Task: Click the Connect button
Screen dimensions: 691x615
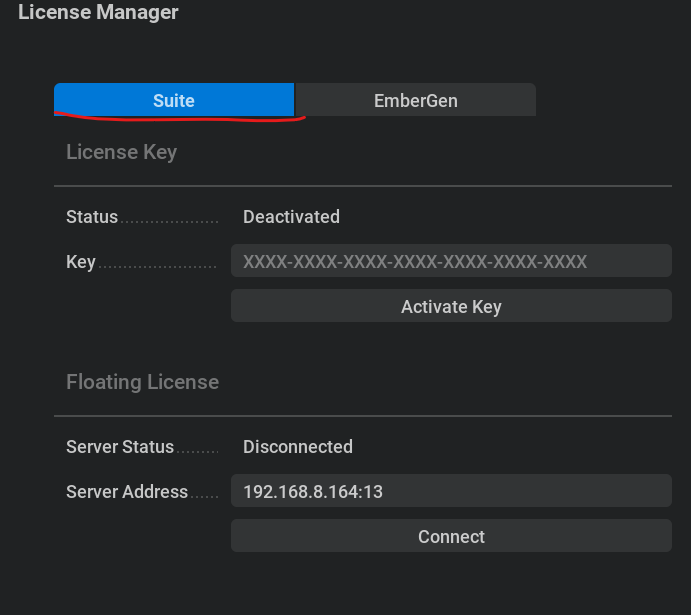Action: (451, 536)
